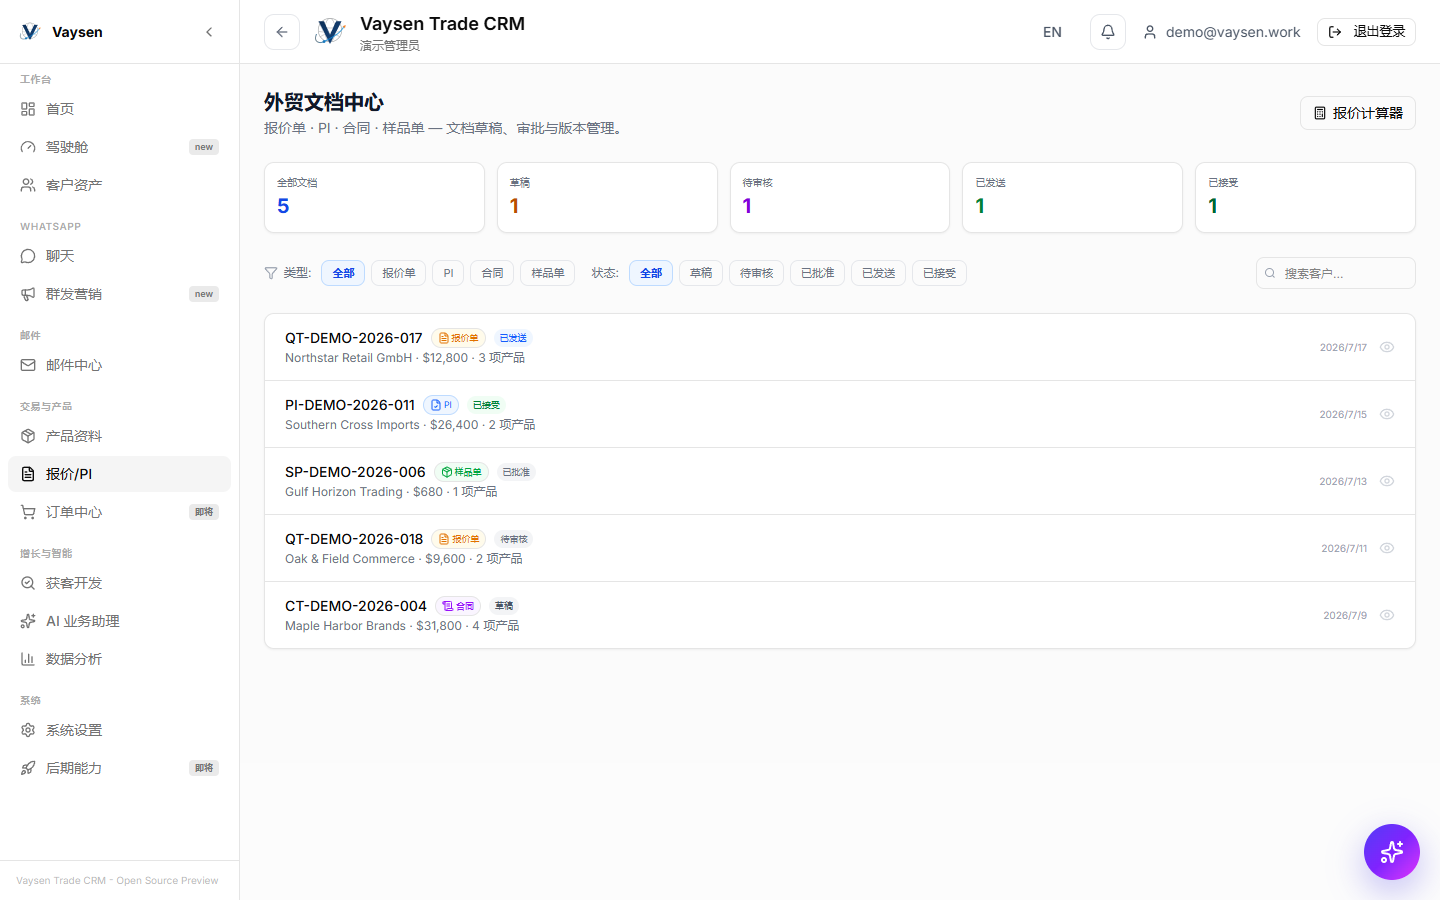Click the demo@vaysen.work user account
The image size is (1440, 900).
pyautogui.click(x=1222, y=32)
